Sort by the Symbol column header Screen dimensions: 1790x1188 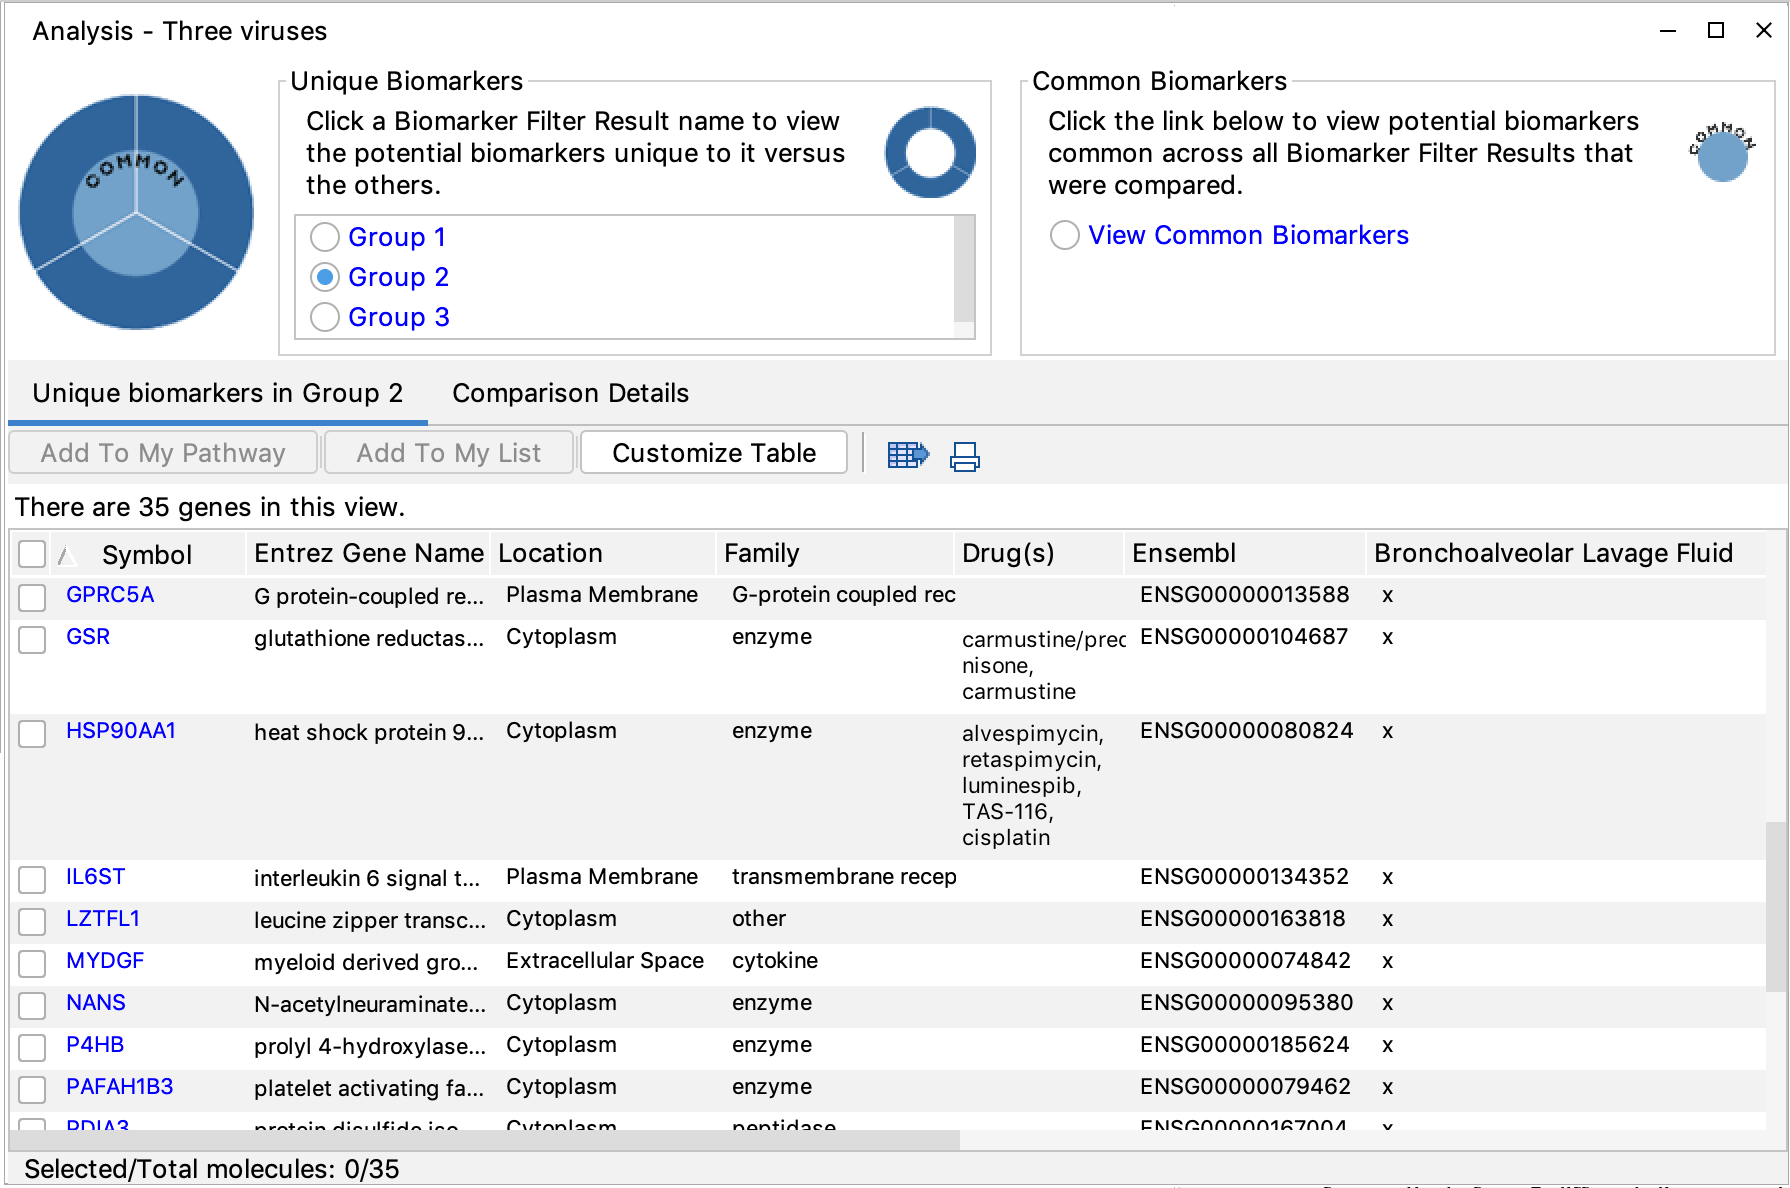(x=147, y=555)
